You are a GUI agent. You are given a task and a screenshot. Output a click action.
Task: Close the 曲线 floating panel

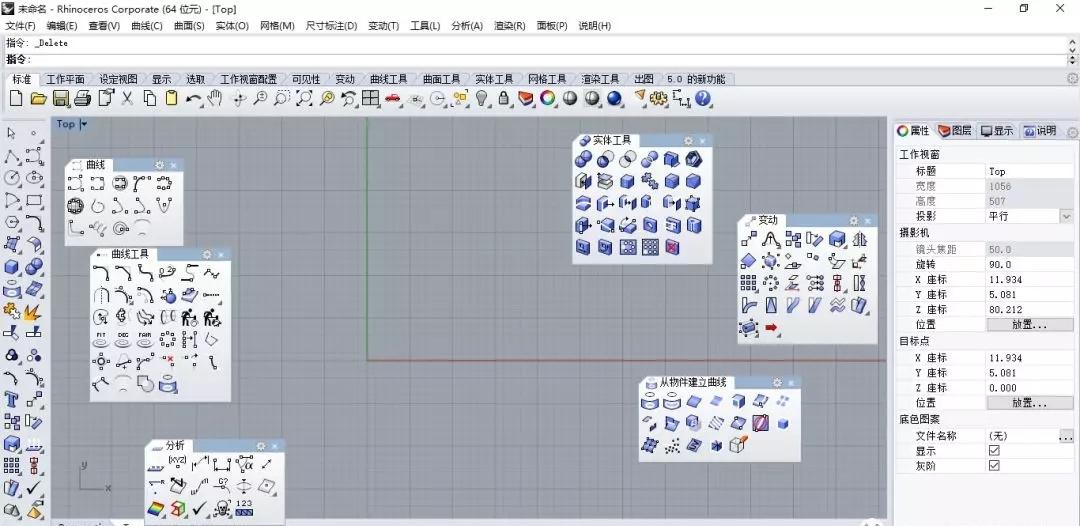tap(174, 165)
